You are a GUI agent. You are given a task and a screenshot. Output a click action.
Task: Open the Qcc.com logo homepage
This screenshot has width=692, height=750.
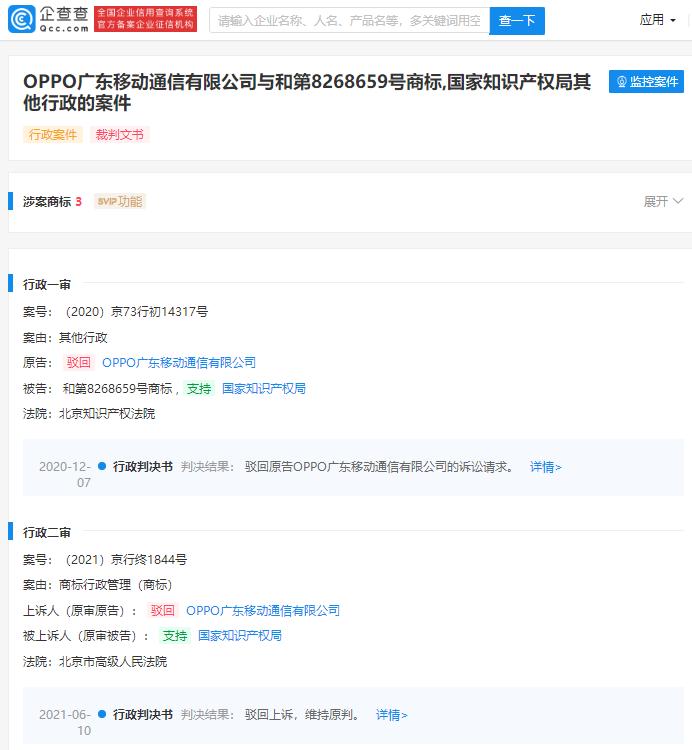(x=48, y=19)
